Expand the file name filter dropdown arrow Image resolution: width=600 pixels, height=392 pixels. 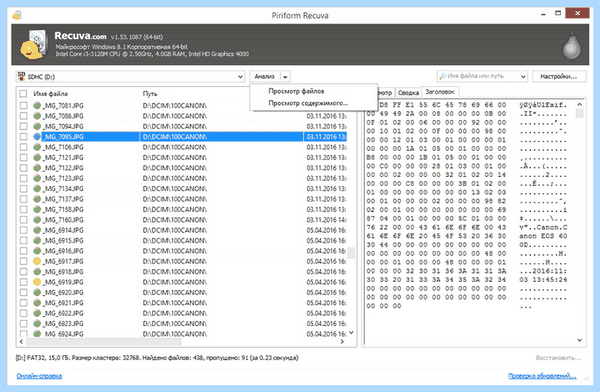[x=523, y=77]
